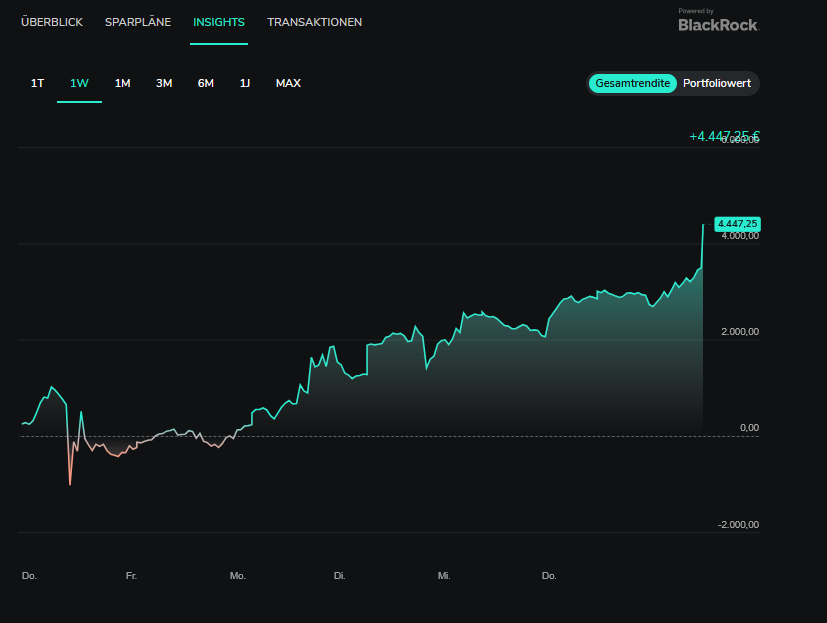
Task: Show the 1J yearly range
Action: pyautogui.click(x=244, y=83)
